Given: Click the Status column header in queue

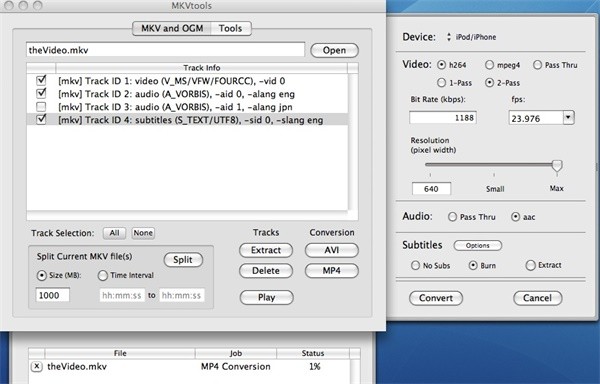Looking at the screenshot, I should click(x=313, y=353).
